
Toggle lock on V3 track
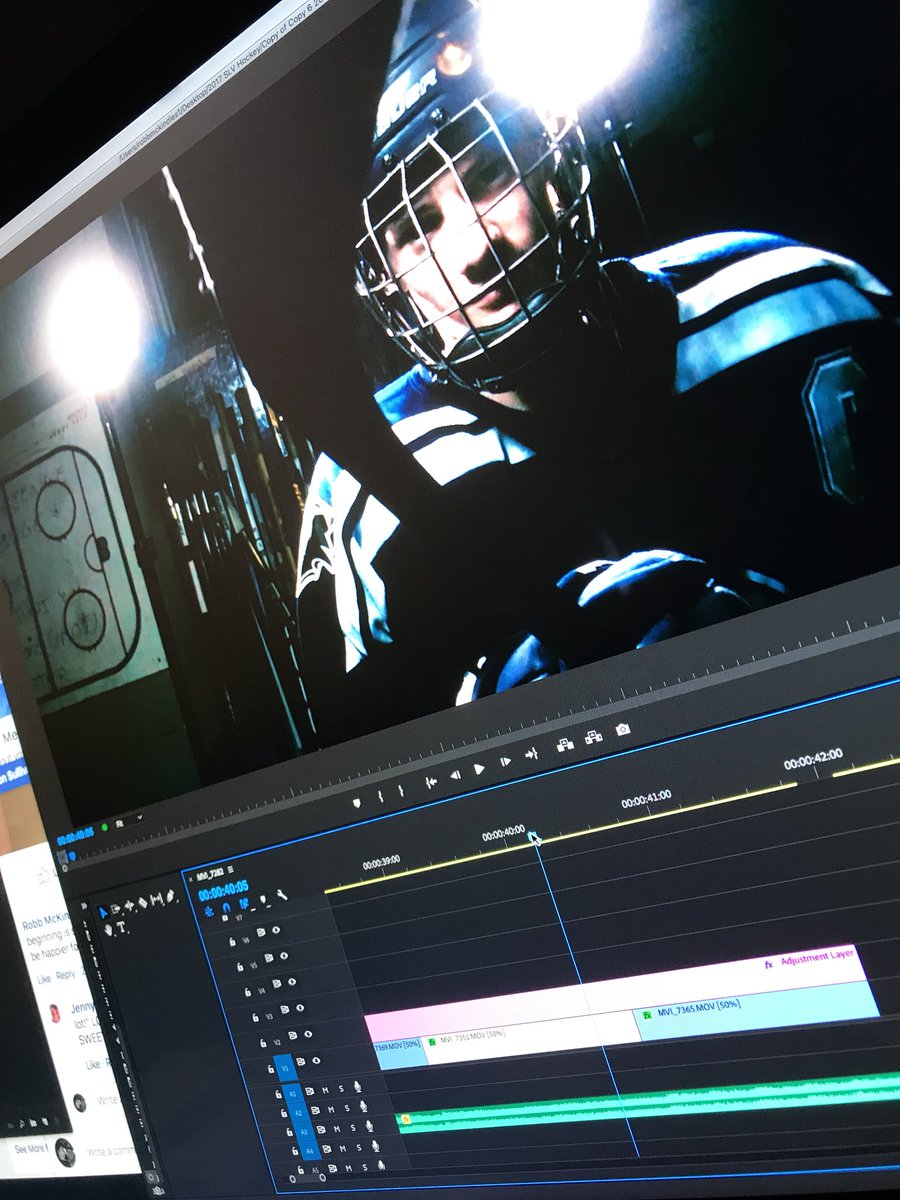(x=255, y=1017)
